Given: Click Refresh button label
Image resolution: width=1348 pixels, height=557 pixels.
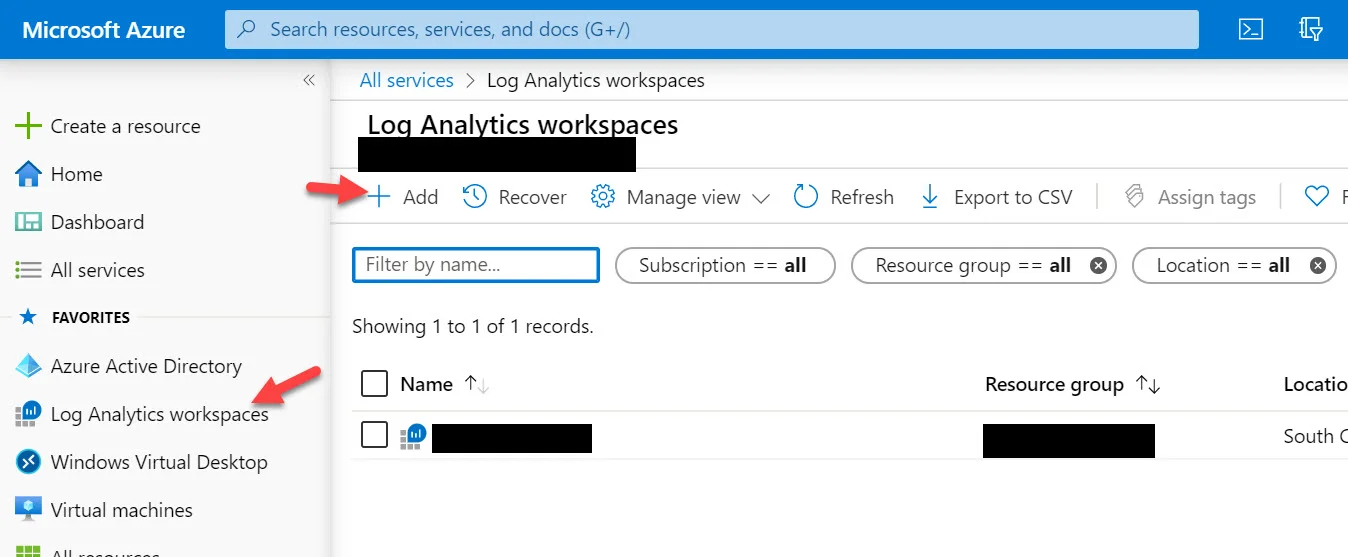Looking at the screenshot, I should [862, 197].
